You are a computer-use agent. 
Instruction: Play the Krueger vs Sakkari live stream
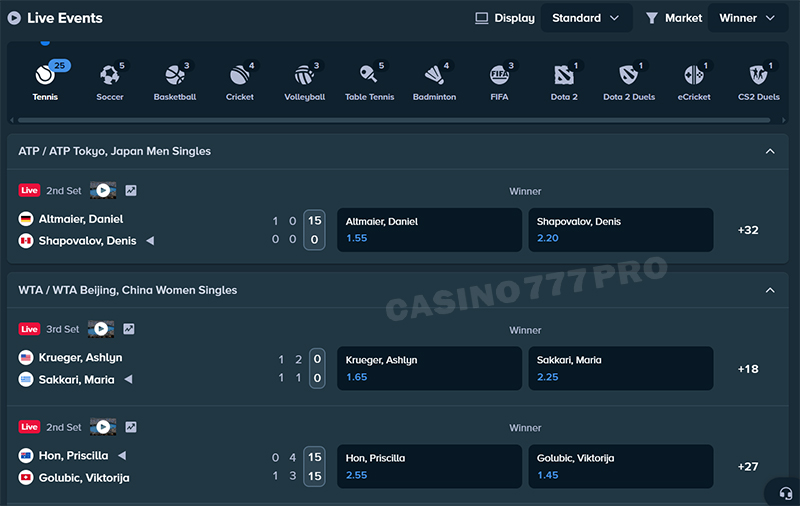(101, 329)
